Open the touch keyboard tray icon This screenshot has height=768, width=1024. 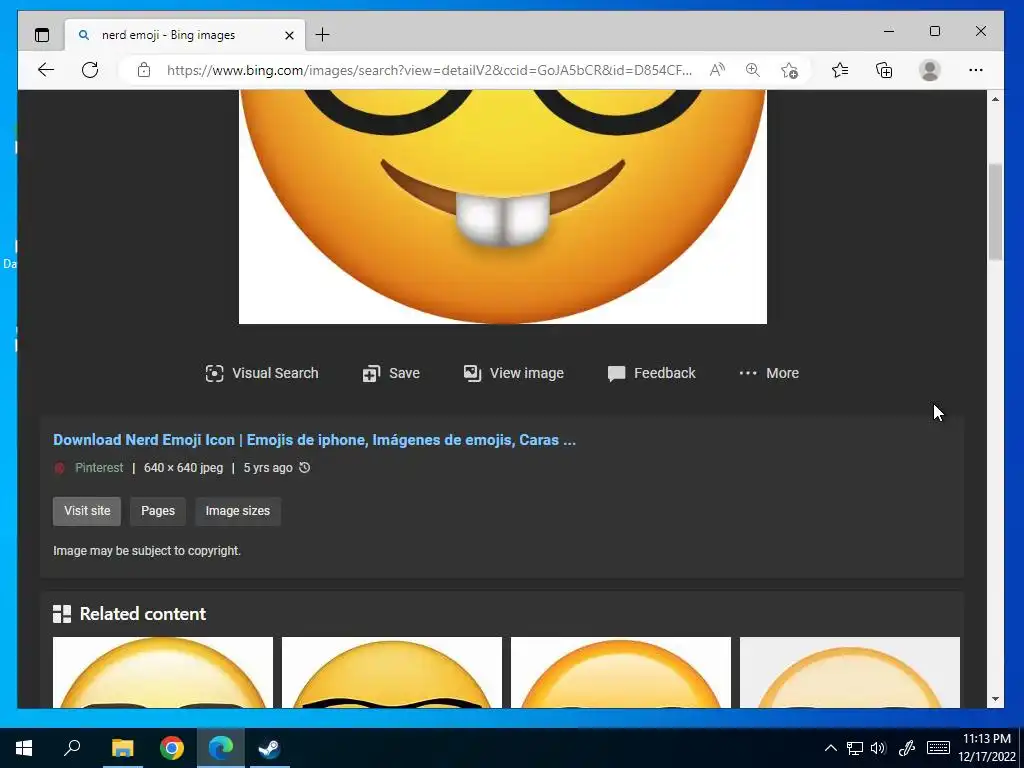pos(938,748)
